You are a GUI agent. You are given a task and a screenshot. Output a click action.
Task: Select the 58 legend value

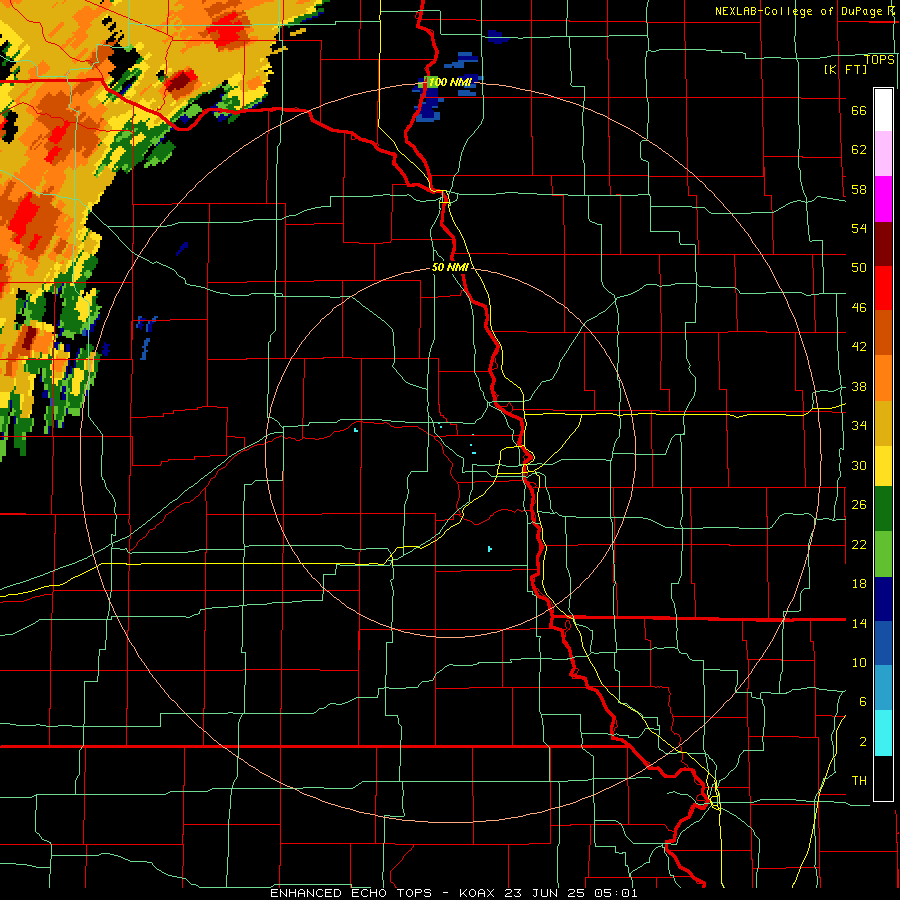859,189
